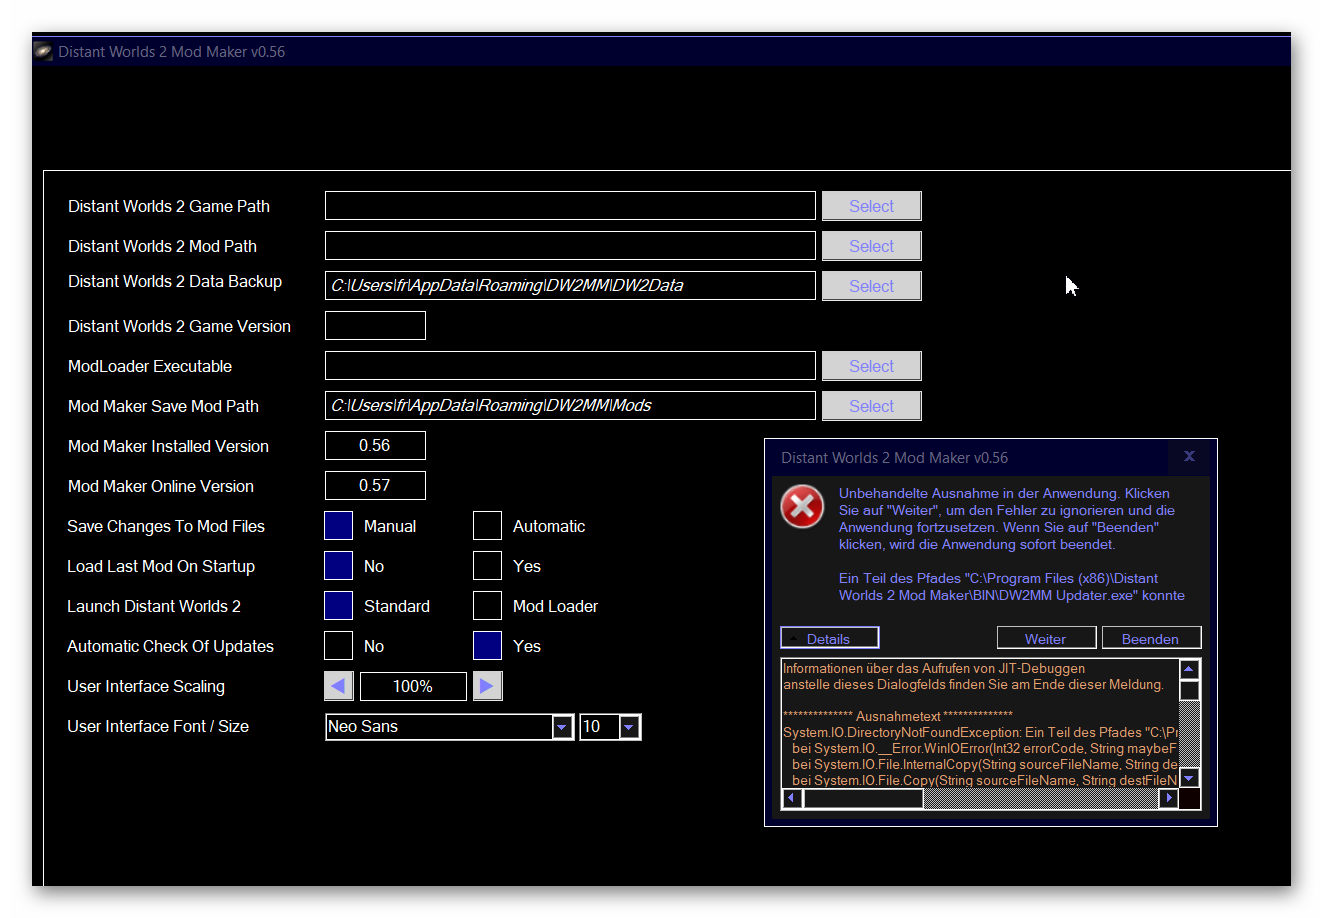This screenshot has height=918, width=1323.
Task: Click the 100% scaling value box
Action: point(413,686)
